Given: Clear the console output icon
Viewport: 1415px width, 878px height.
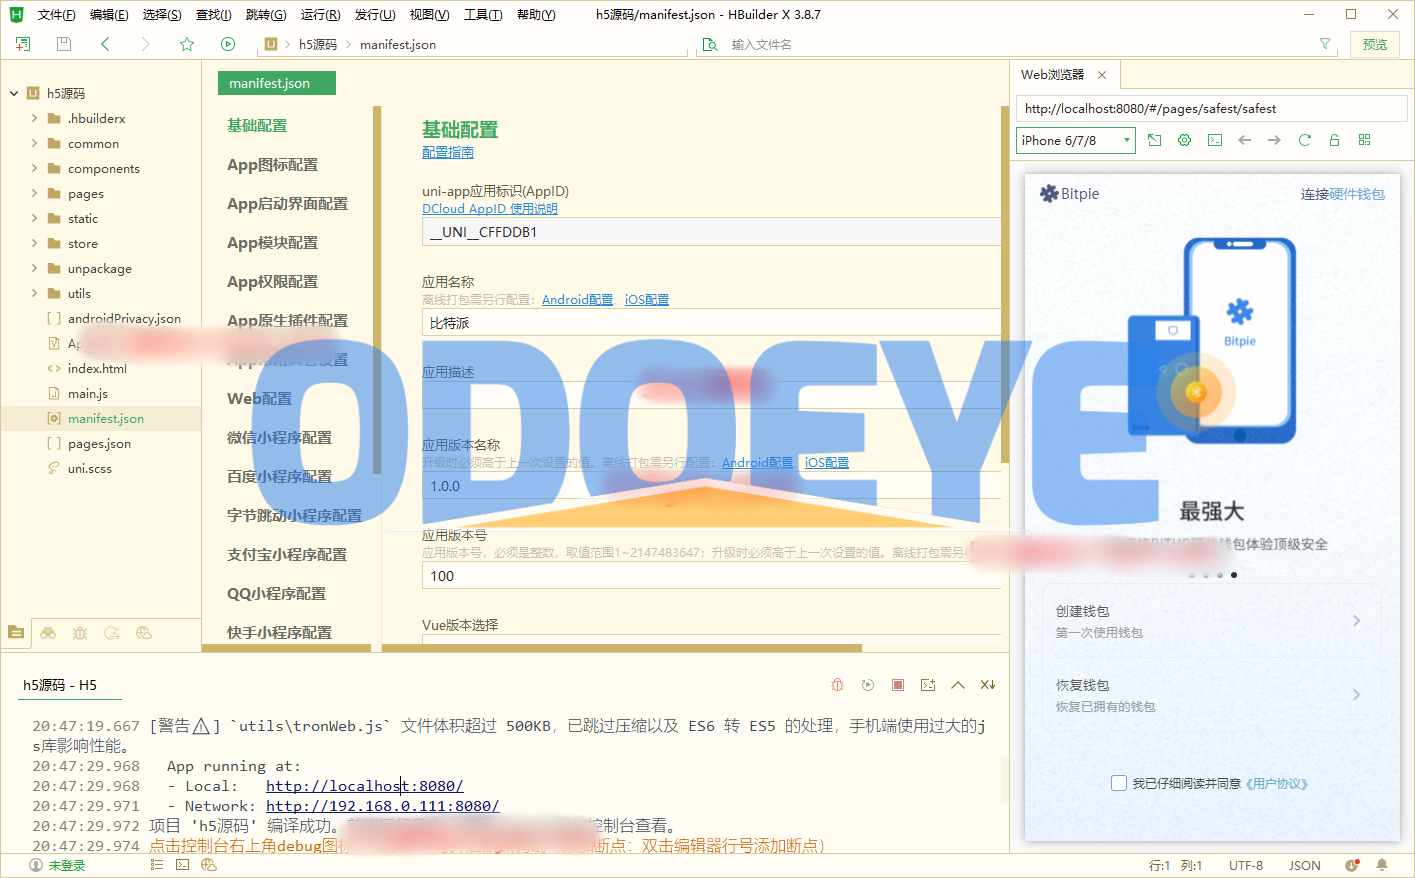Looking at the screenshot, I should [x=988, y=685].
